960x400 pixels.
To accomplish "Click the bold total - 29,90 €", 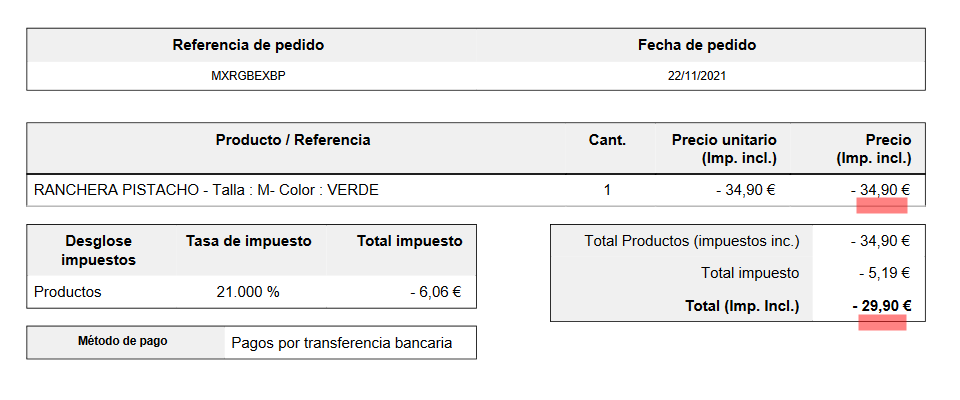I will (x=882, y=306).
